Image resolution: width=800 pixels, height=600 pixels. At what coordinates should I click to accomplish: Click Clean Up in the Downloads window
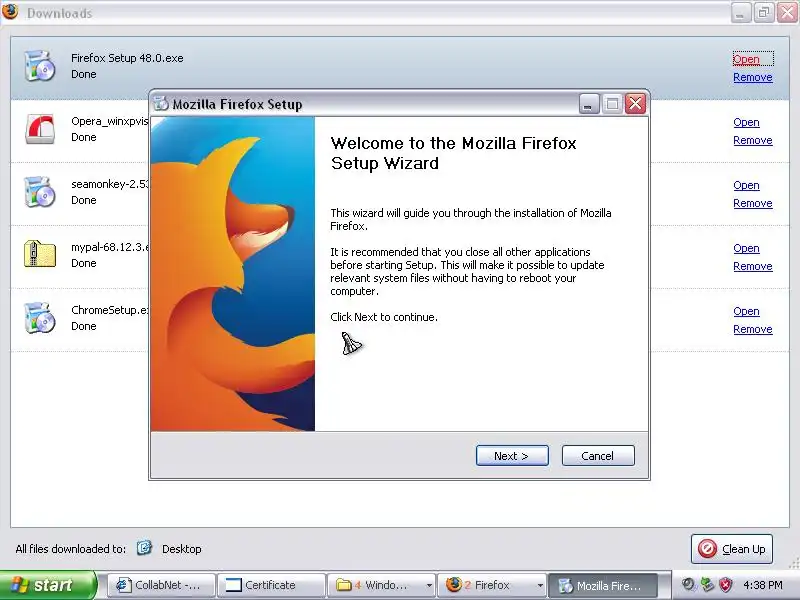(x=732, y=549)
